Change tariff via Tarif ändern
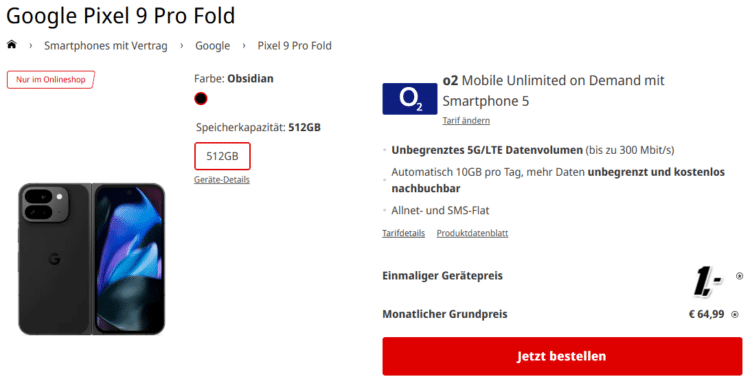Screen dimensions: 750x379 click(x=466, y=121)
